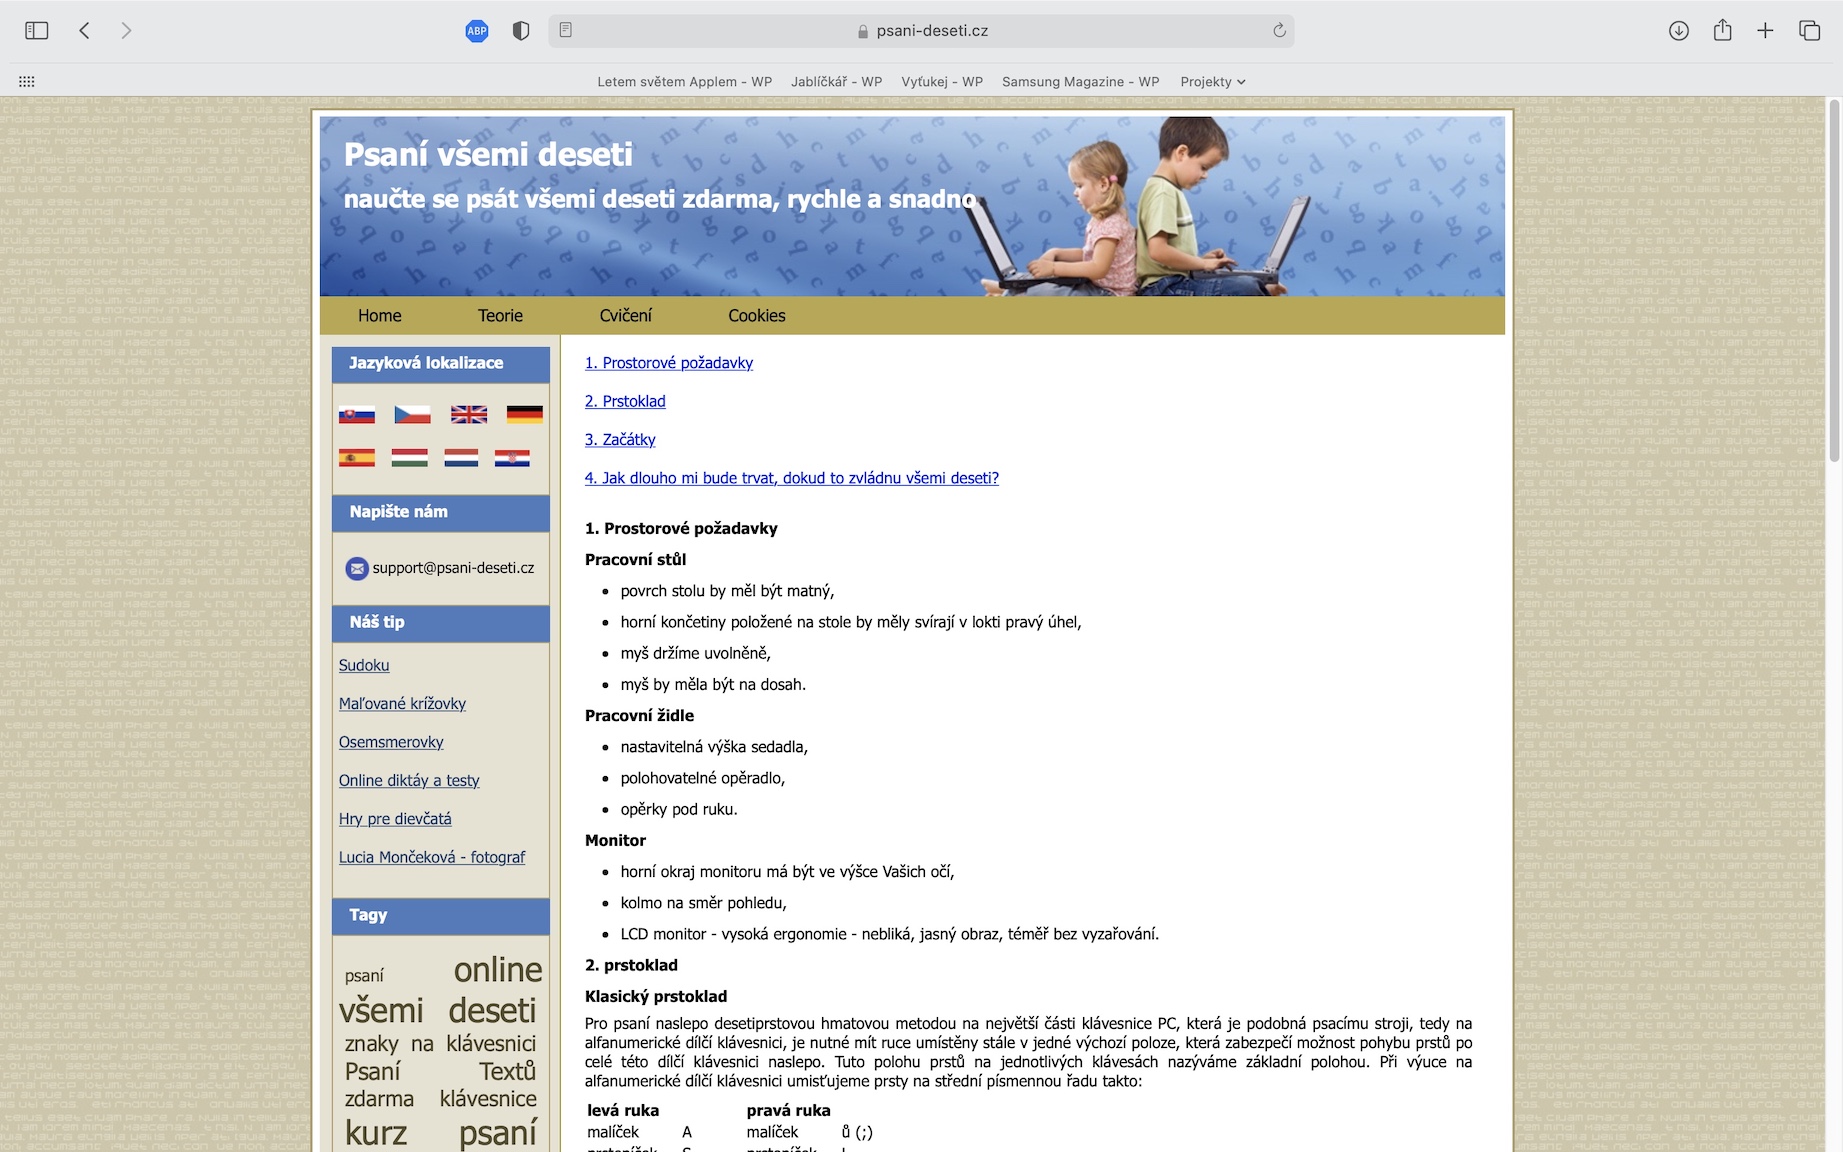The width and height of the screenshot is (1843, 1152).
Task: Switch language with the German flag
Action: tap(525, 414)
